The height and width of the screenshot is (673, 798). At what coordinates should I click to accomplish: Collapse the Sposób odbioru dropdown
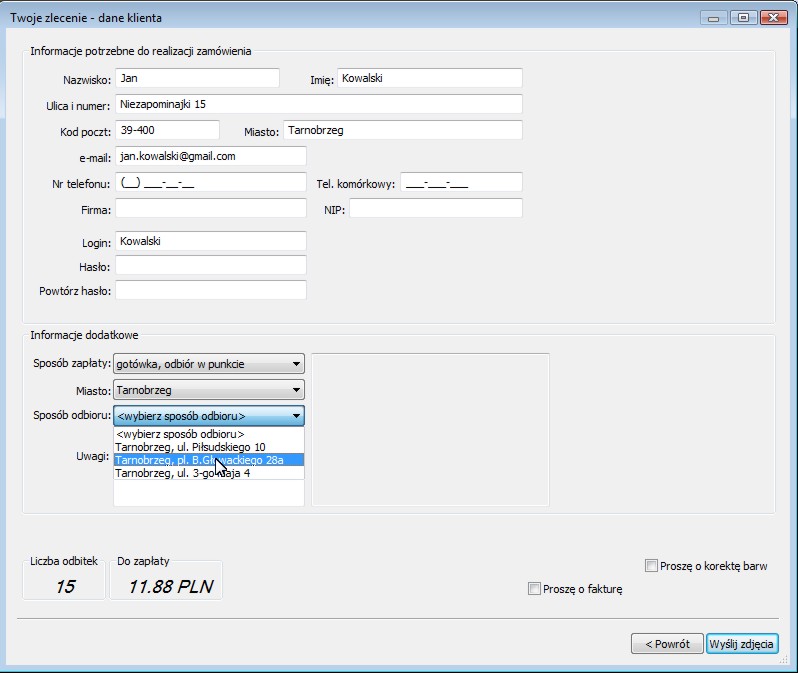coord(209,416)
